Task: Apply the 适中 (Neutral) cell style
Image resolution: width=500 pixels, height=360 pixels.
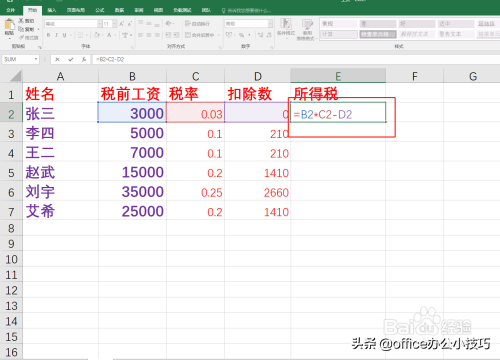Action: (x=456, y=24)
